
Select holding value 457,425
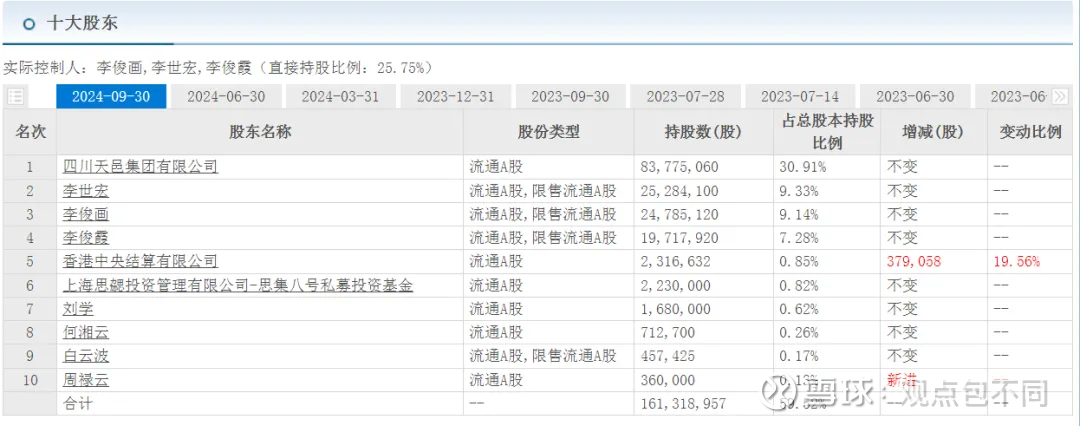tap(668, 356)
